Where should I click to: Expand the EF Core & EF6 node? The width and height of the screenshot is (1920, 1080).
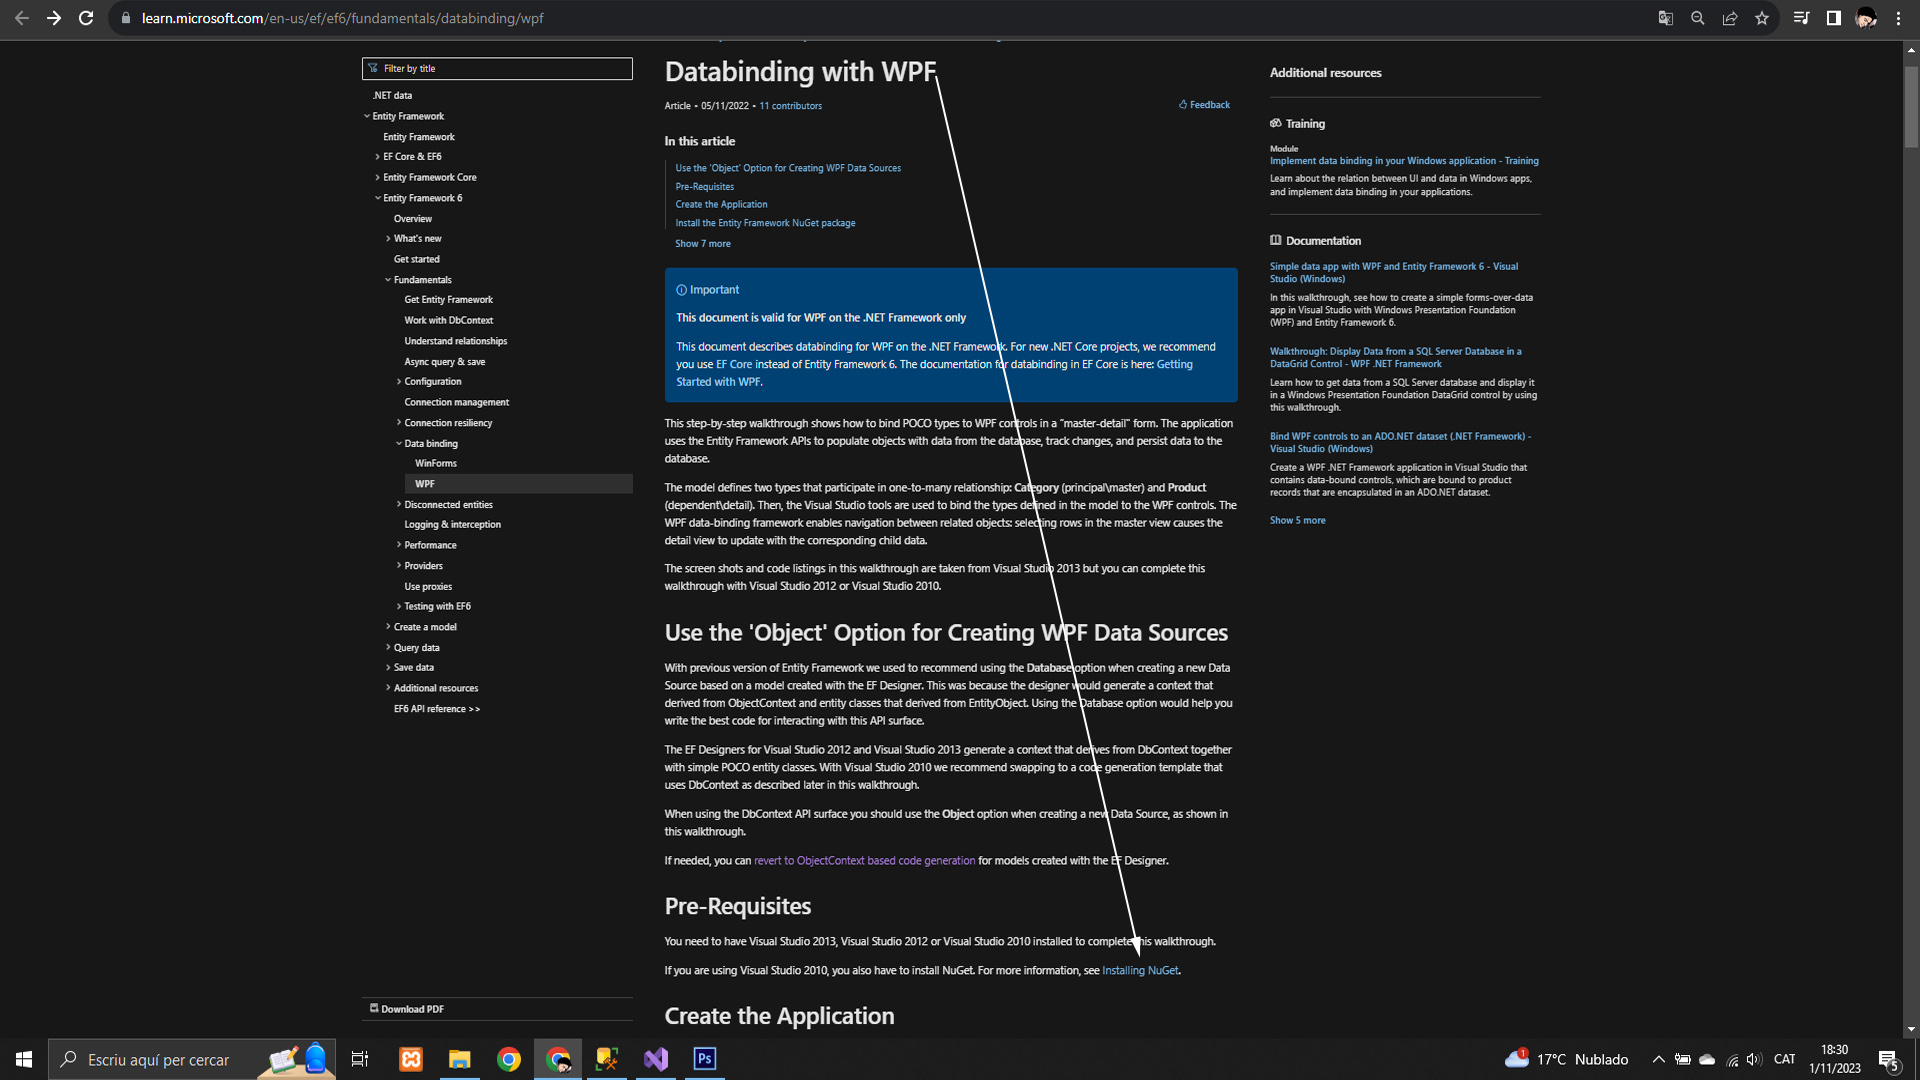click(378, 157)
